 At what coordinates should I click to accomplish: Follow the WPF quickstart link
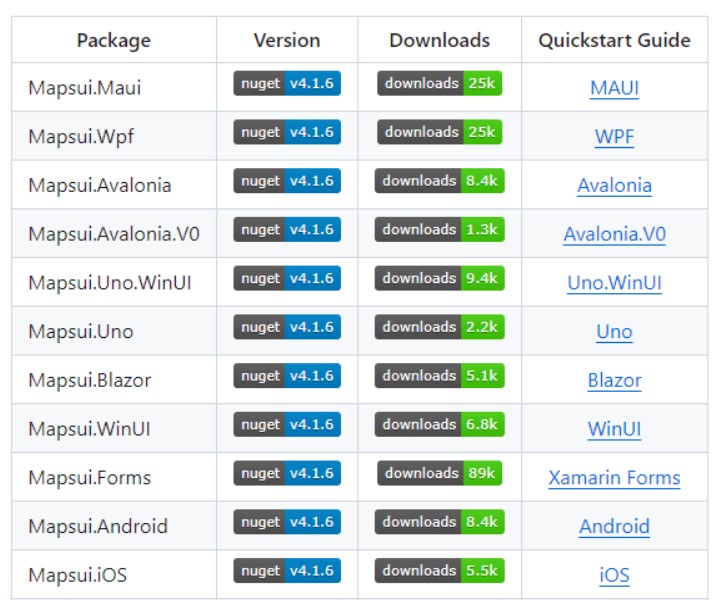click(x=614, y=137)
